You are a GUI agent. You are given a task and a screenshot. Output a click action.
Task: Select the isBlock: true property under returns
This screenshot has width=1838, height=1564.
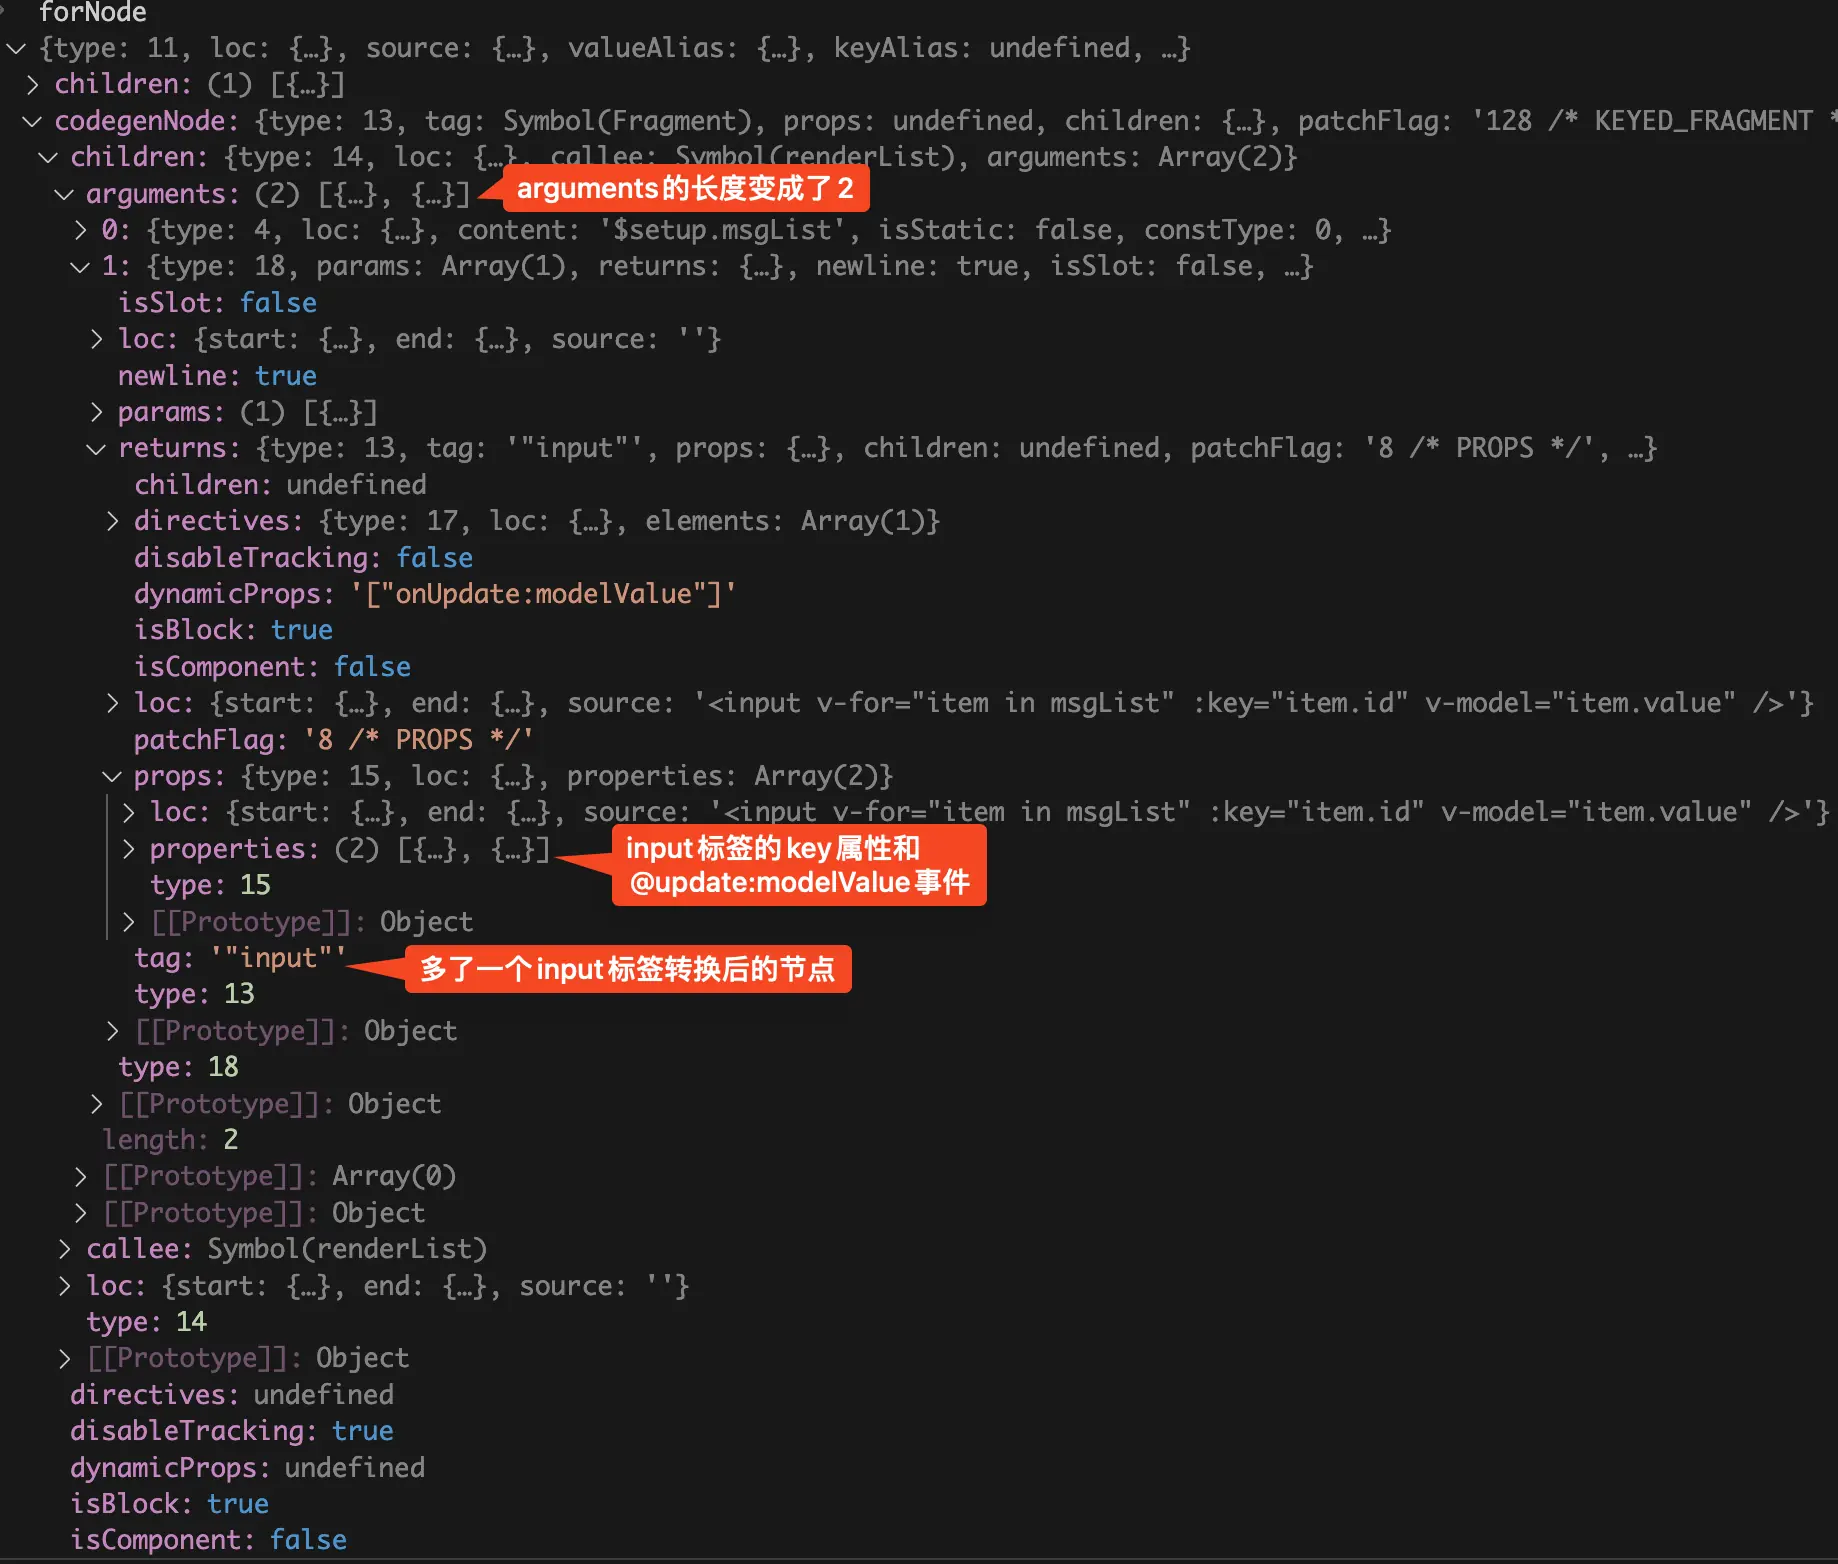[x=233, y=630]
